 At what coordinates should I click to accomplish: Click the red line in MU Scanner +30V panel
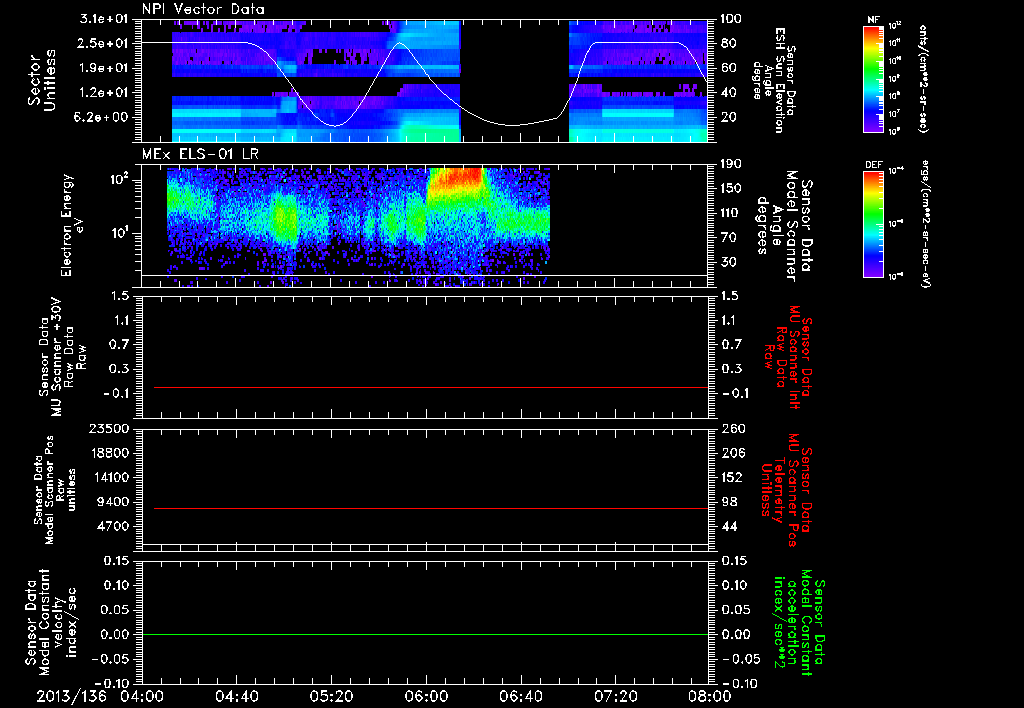[x=431, y=387]
